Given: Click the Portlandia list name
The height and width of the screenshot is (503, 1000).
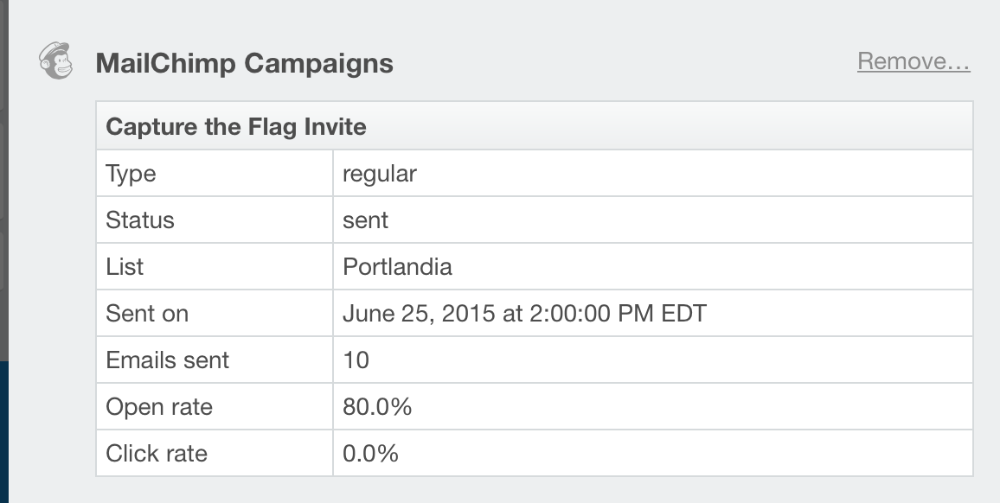Looking at the screenshot, I should (397, 267).
